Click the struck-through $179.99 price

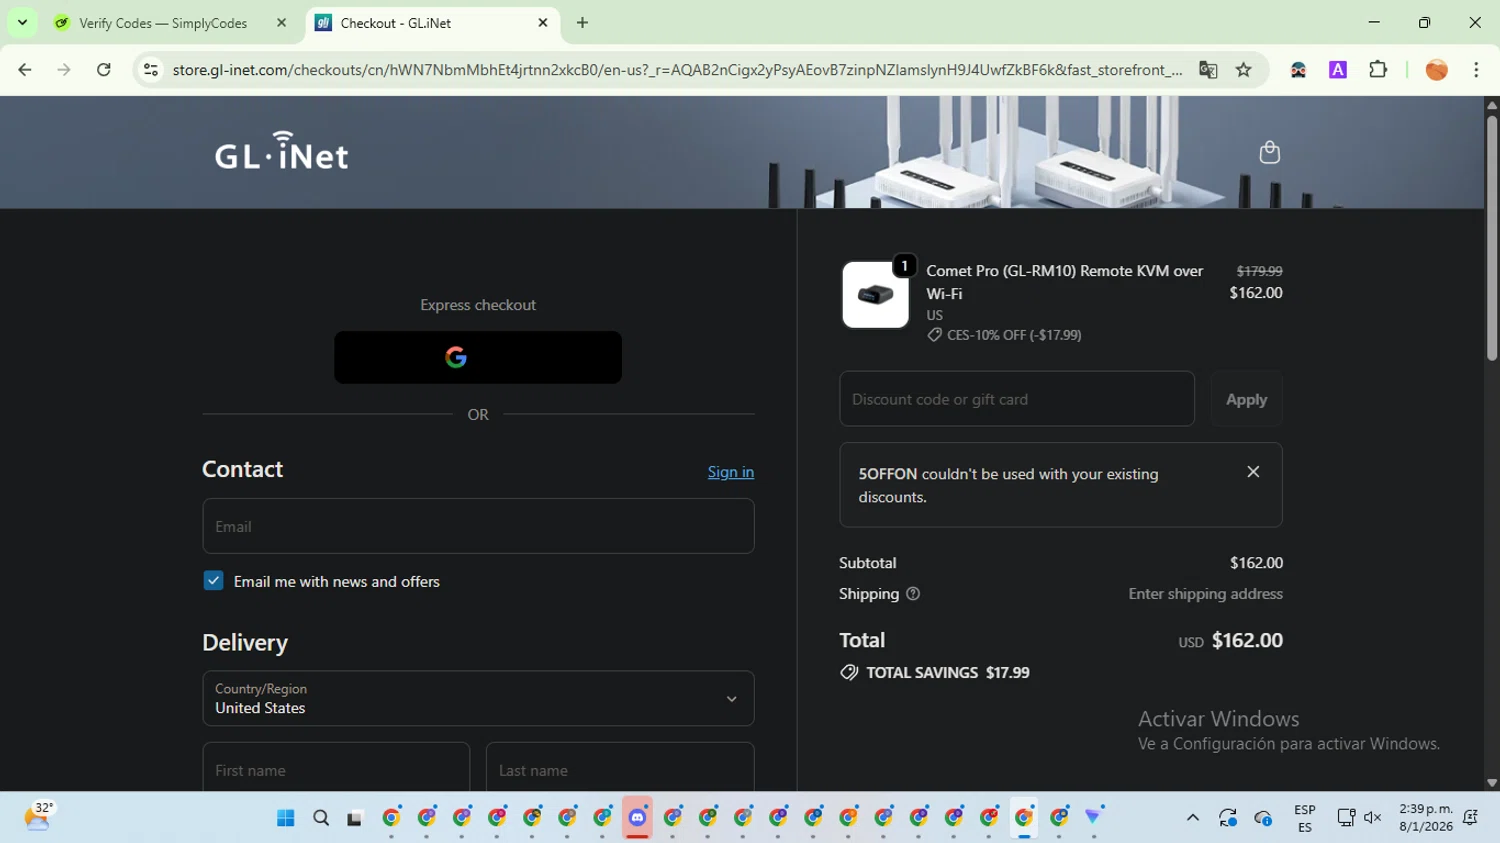[x=1259, y=271]
